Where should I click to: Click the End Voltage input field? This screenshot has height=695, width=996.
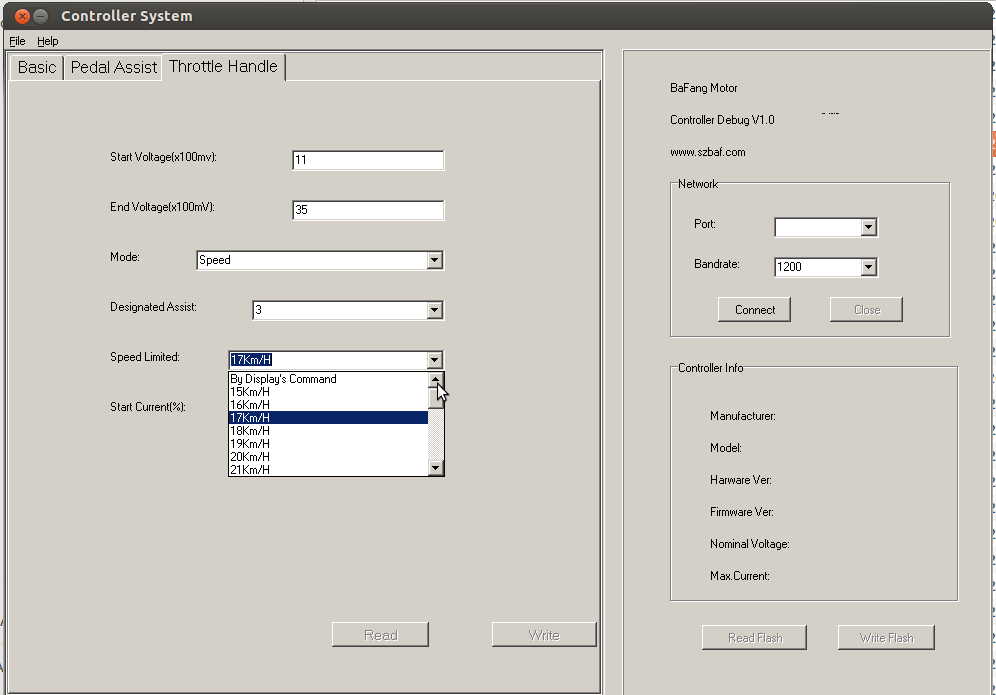pos(368,210)
